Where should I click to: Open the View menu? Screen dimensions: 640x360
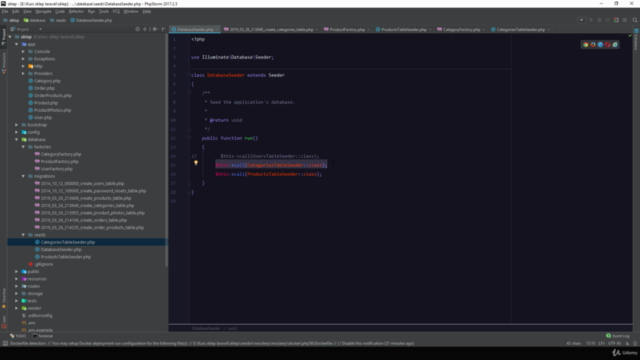pyautogui.click(x=27, y=11)
